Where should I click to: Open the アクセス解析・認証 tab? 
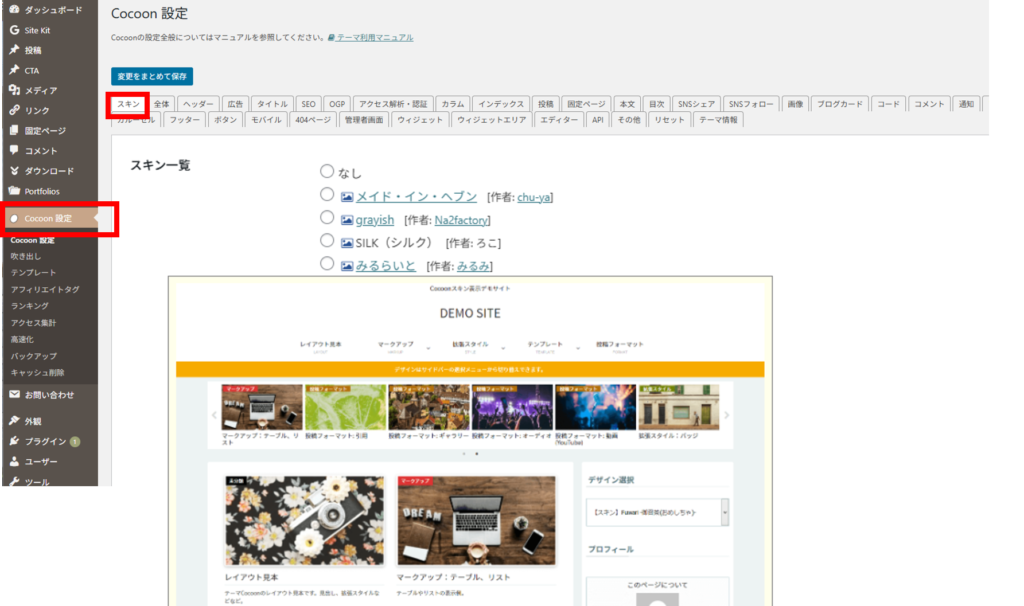[x=392, y=104]
